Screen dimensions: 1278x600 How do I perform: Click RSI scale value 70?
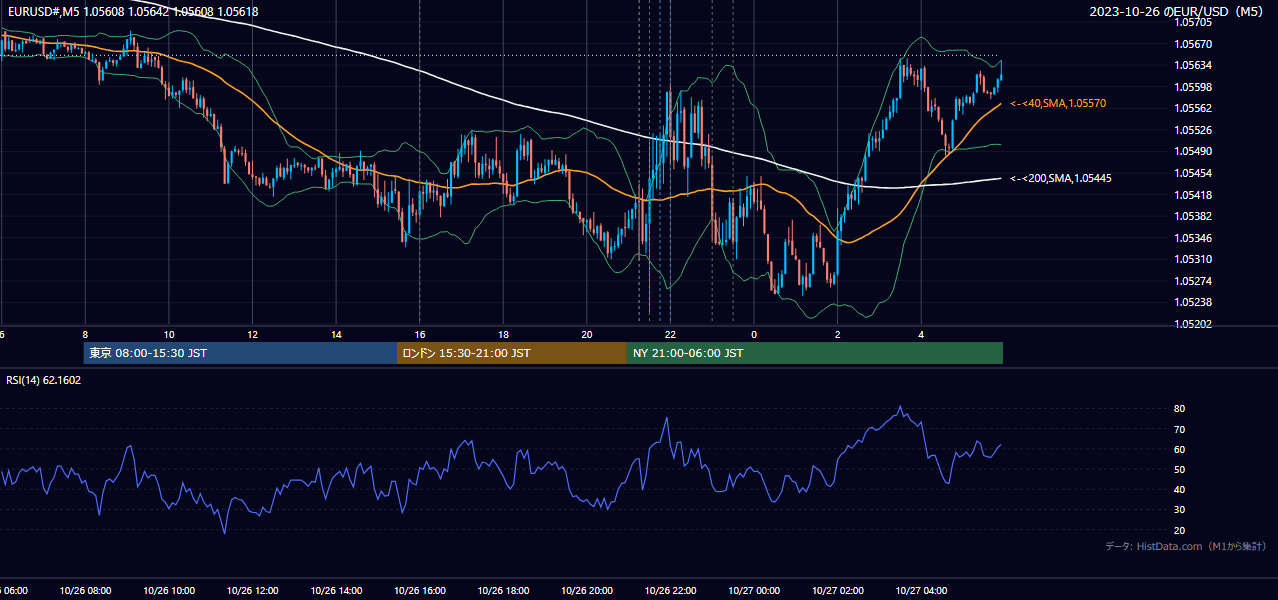(1179, 429)
